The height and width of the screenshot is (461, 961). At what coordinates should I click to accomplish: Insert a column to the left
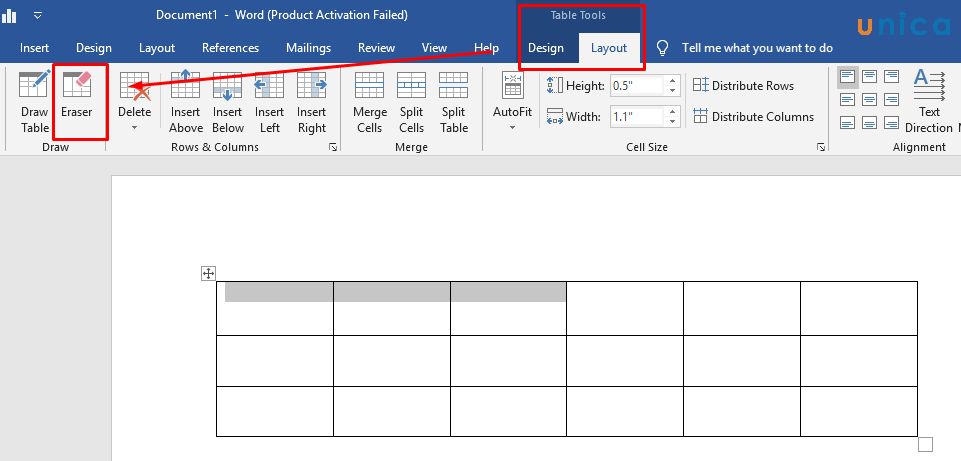click(x=269, y=103)
